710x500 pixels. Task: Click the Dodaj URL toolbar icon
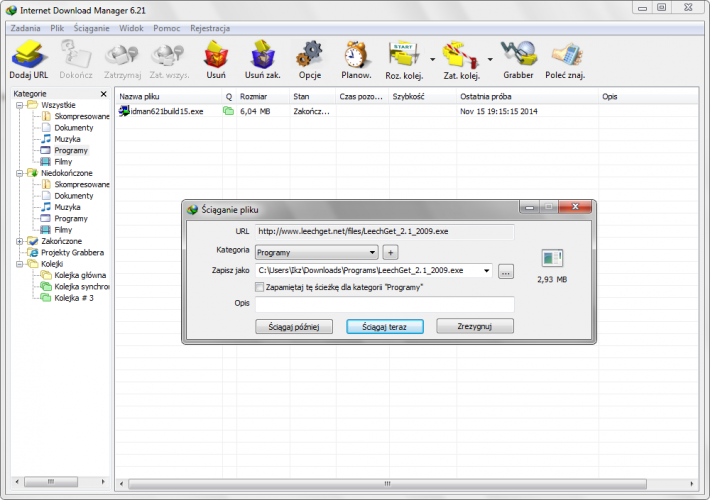(x=29, y=54)
